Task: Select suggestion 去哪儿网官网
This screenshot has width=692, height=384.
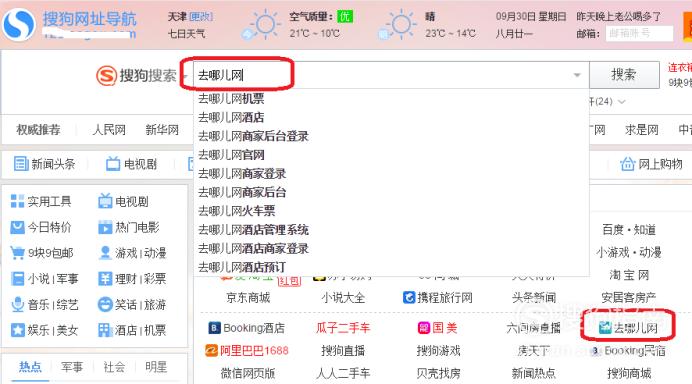Action: click(x=231, y=155)
